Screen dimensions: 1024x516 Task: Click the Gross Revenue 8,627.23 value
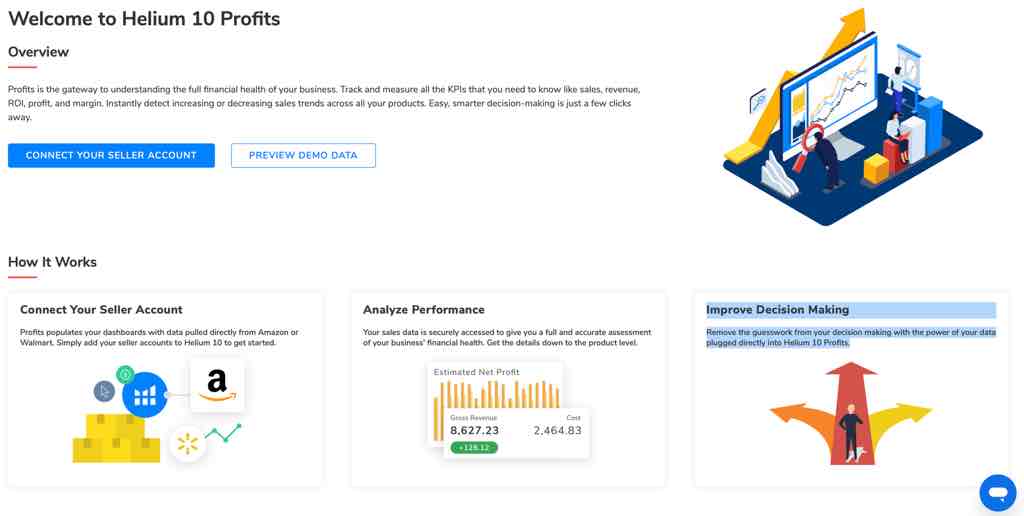click(x=474, y=430)
